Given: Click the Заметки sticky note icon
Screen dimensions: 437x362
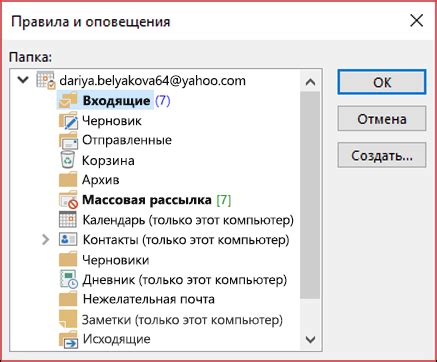Looking at the screenshot, I should (68, 319).
